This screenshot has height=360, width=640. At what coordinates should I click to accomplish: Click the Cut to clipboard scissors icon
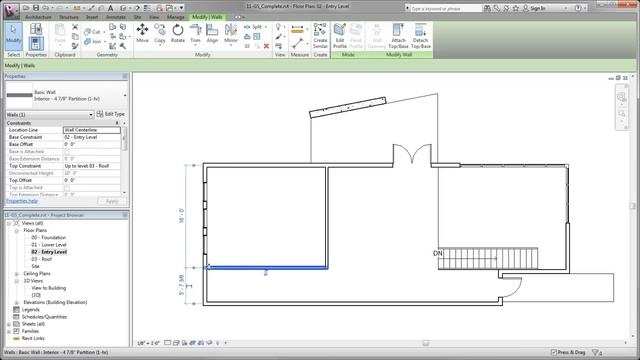click(75, 27)
